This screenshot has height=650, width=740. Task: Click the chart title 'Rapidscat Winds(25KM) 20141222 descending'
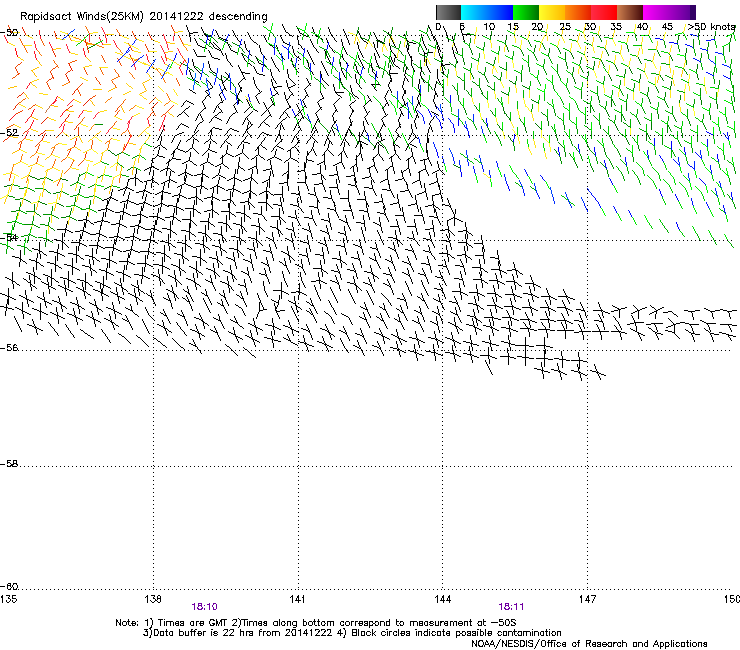click(143, 16)
